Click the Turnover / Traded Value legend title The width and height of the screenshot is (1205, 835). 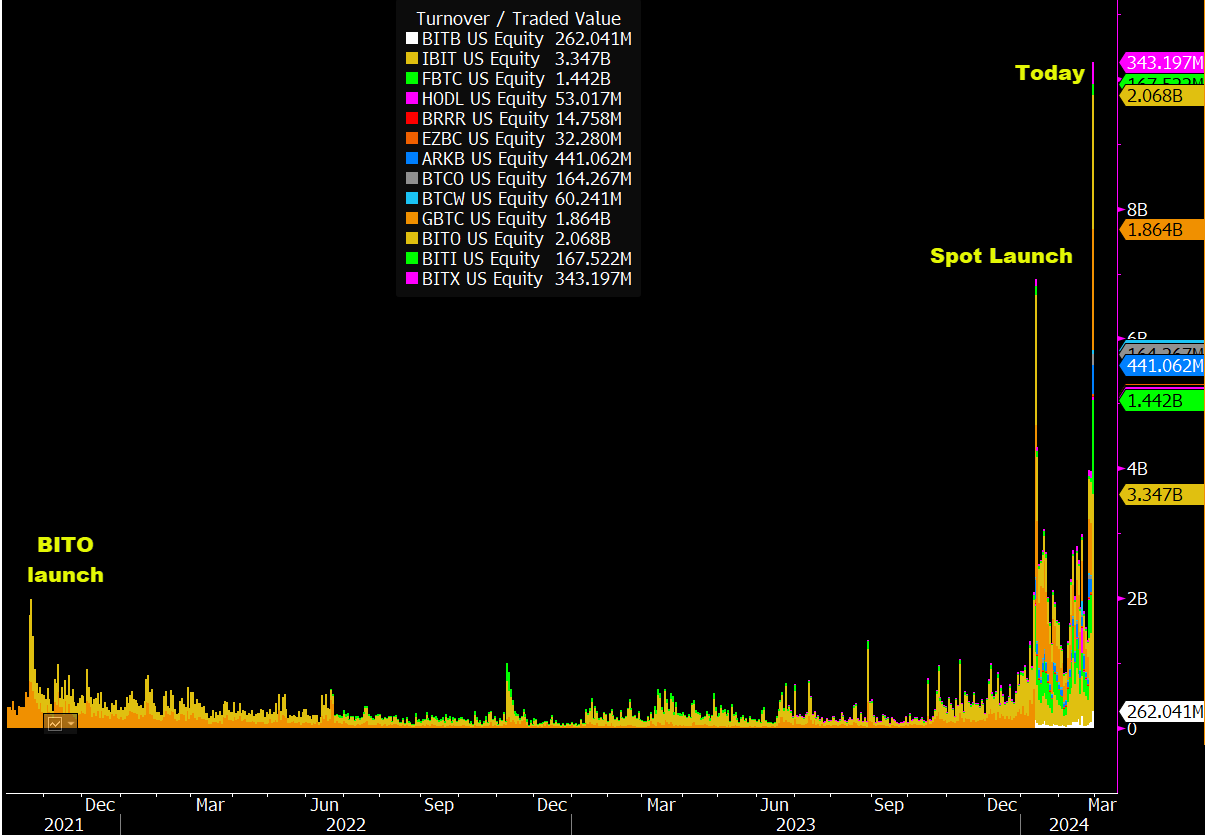pyautogui.click(x=518, y=18)
